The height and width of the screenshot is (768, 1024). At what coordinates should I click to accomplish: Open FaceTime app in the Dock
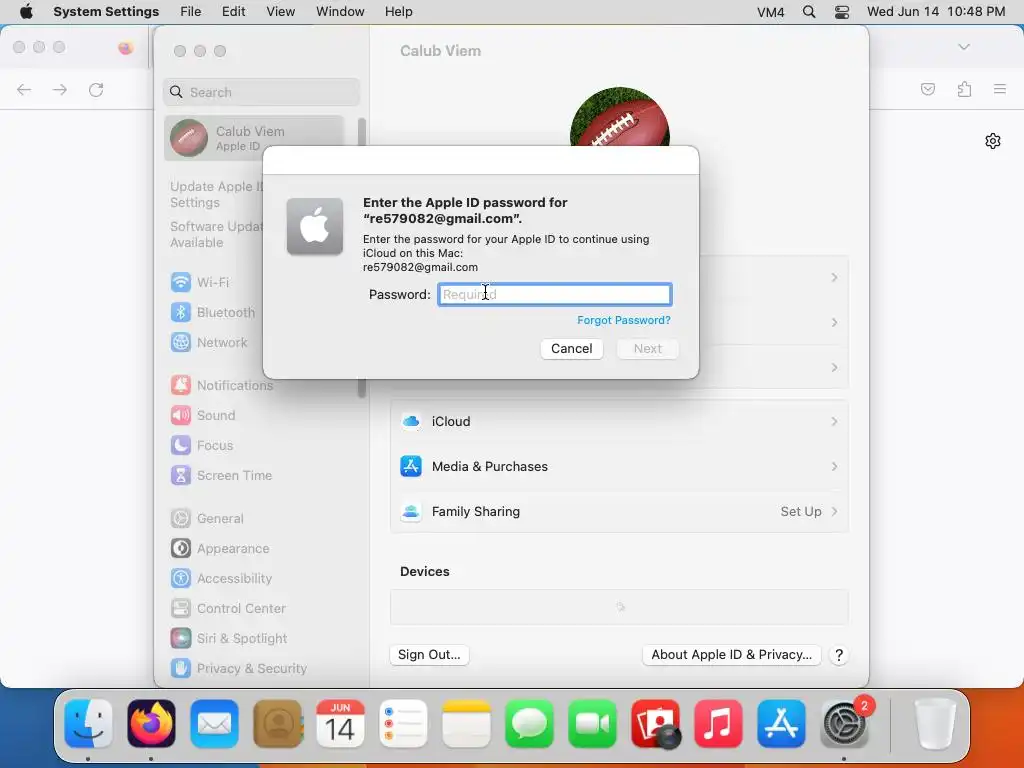coord(592,724)
